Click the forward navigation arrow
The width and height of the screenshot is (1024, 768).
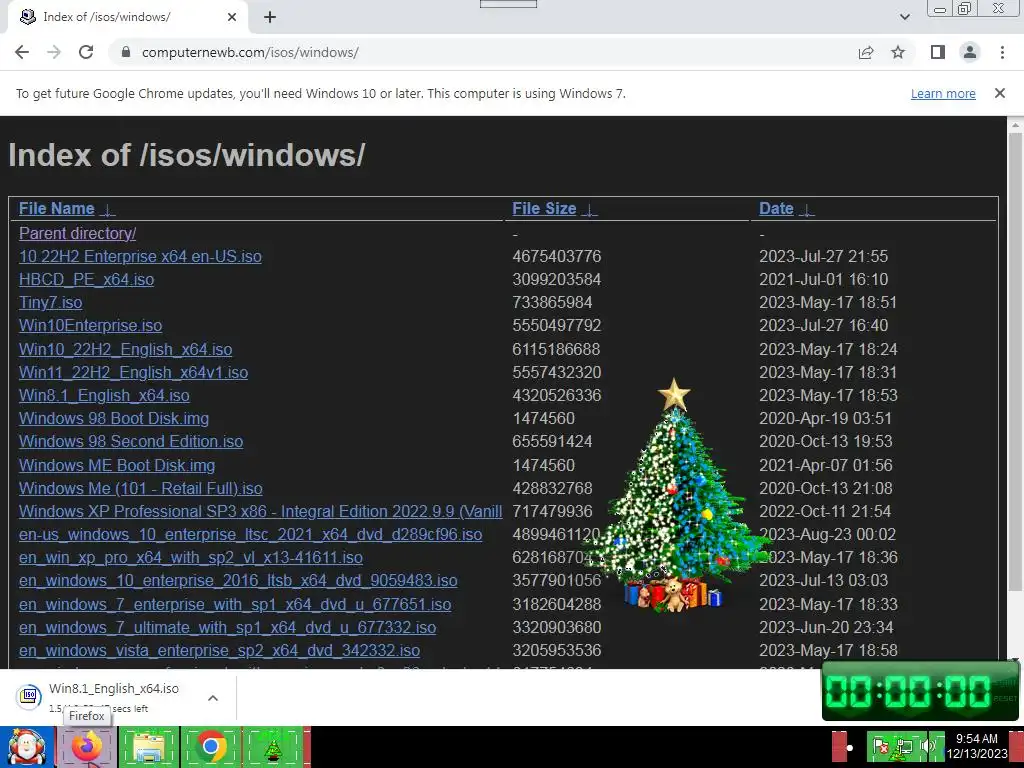tap(54, 52)
